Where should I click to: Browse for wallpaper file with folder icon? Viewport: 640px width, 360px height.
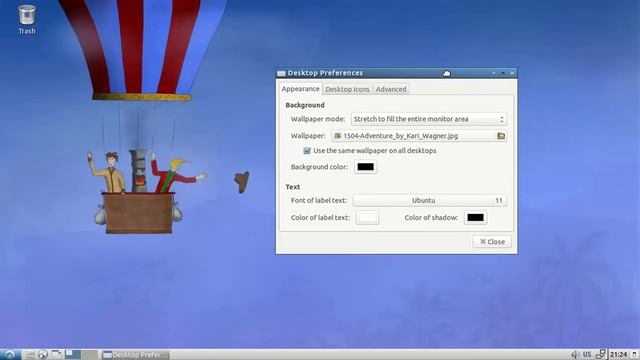501,136
